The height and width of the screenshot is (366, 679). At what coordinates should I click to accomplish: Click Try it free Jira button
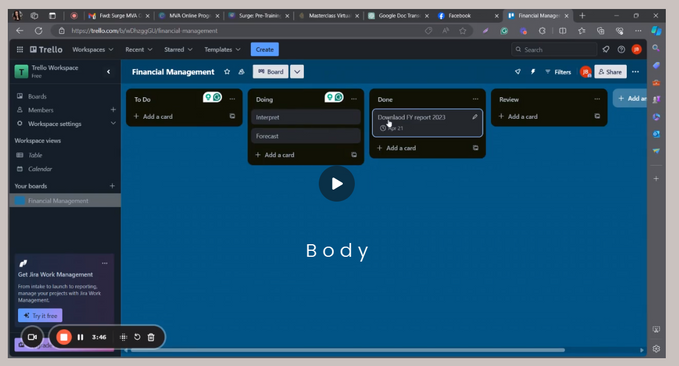tap(40, 315)
